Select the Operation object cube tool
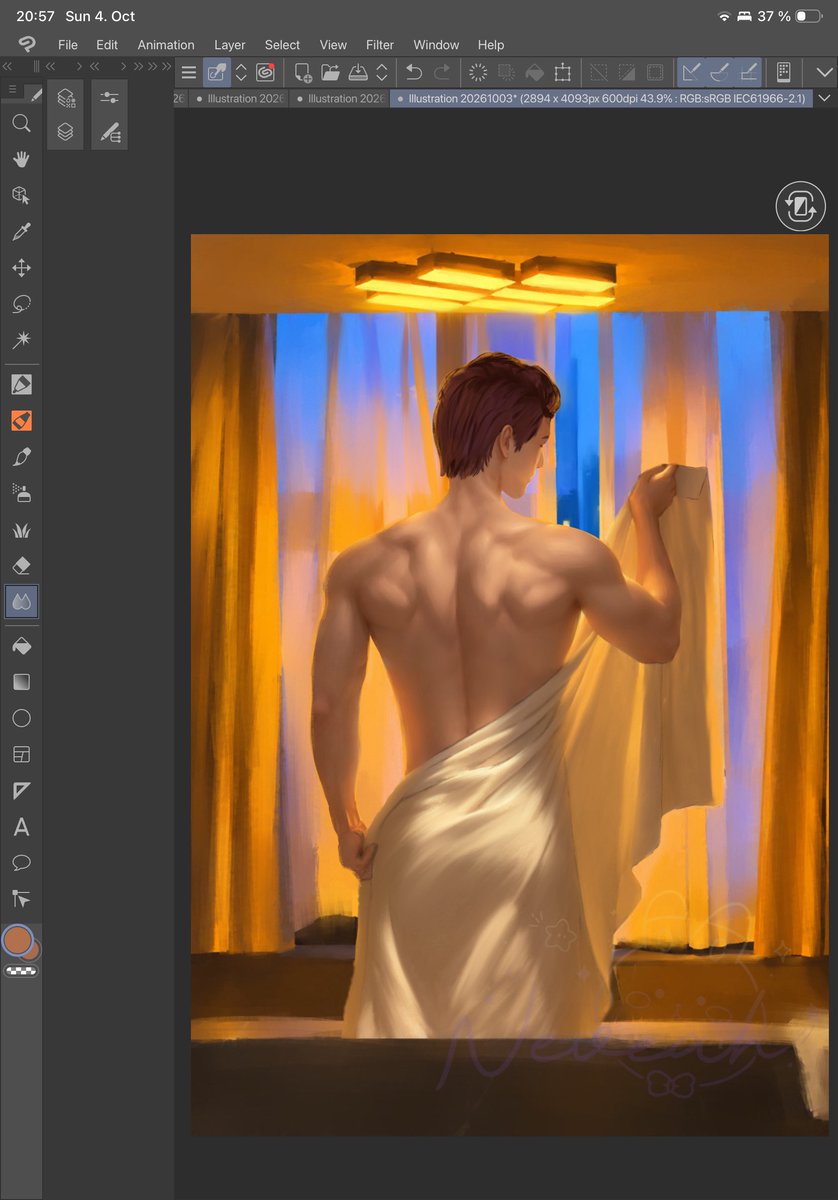Viewport: 838px width, 1200px height. (x=21, y=195)
